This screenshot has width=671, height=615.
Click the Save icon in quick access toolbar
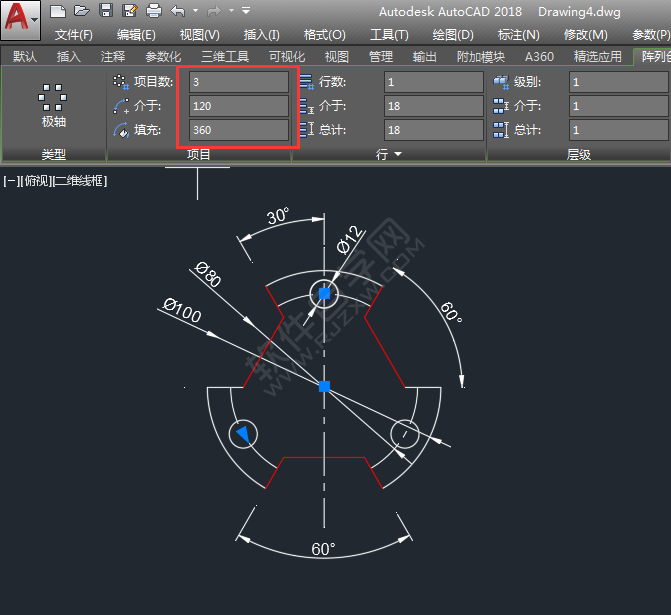[x=106, y=11]
